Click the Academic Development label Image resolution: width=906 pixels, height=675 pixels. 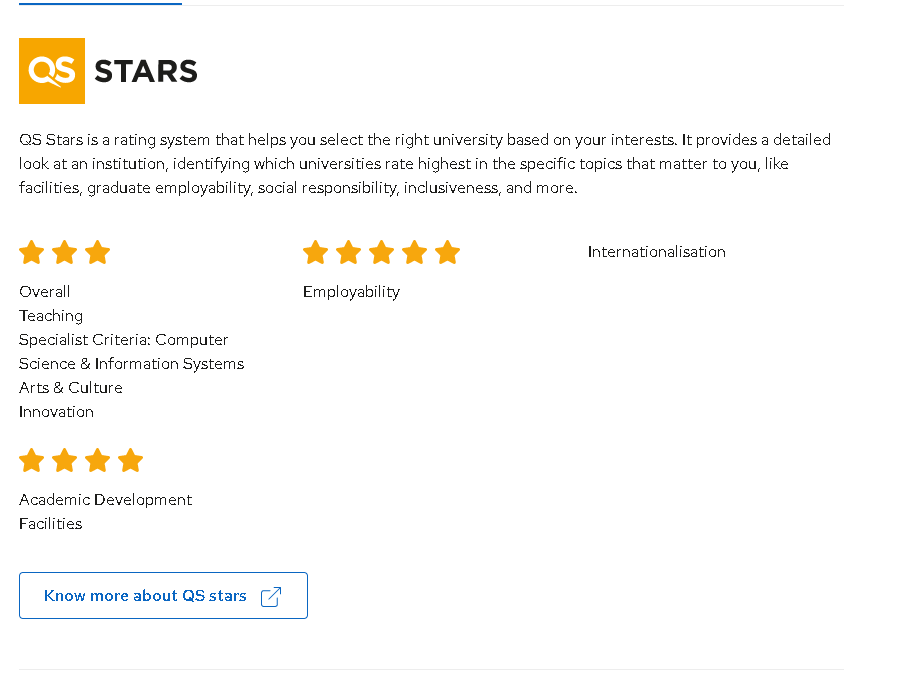105,499
